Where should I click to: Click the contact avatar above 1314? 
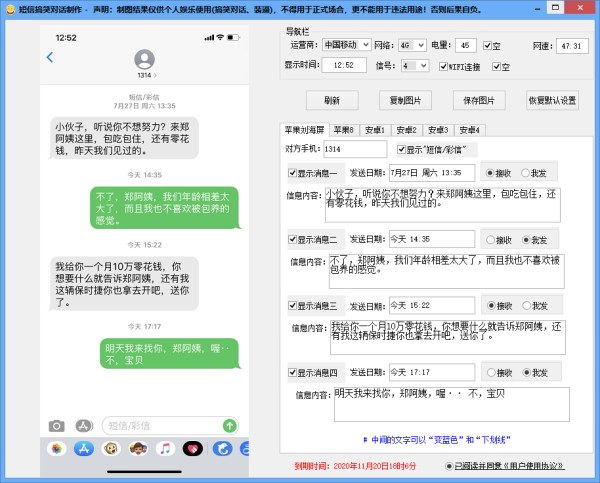pos(144,59)
